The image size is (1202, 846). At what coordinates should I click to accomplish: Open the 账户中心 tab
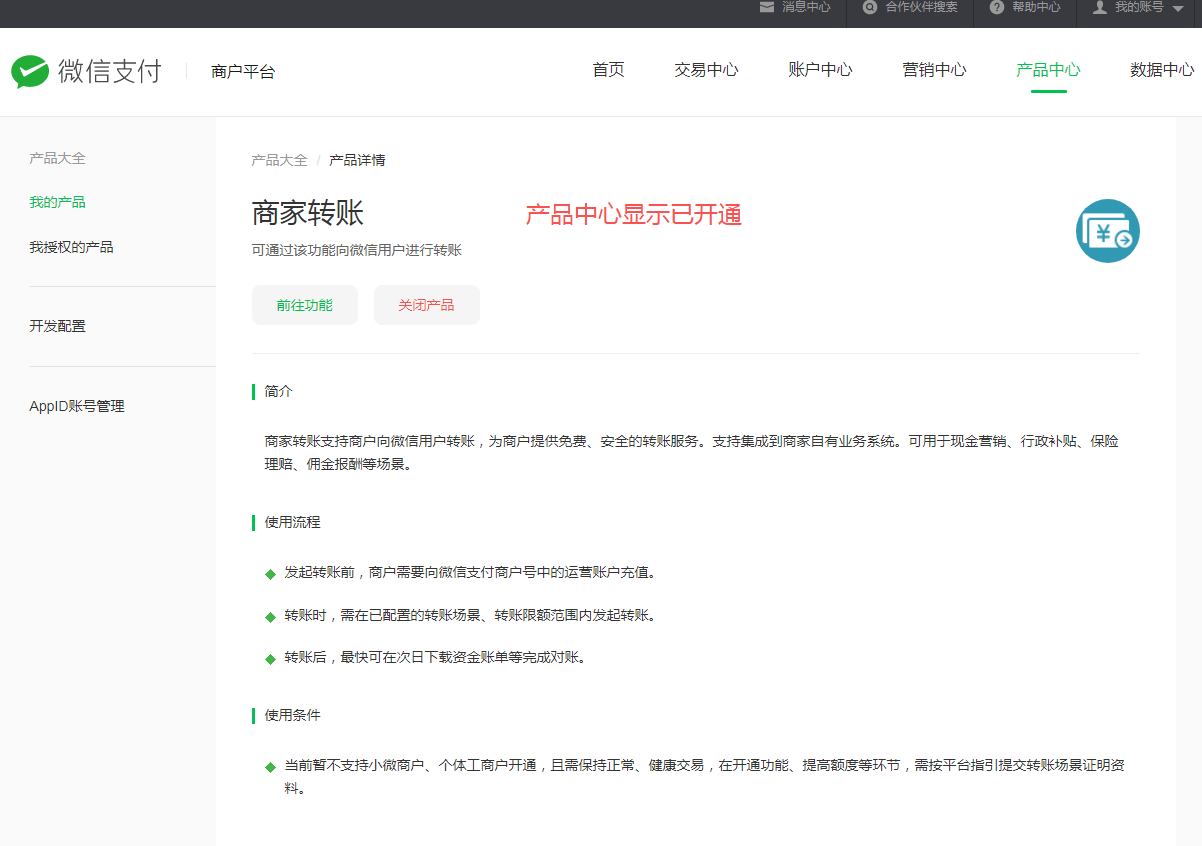click(820, 70)
